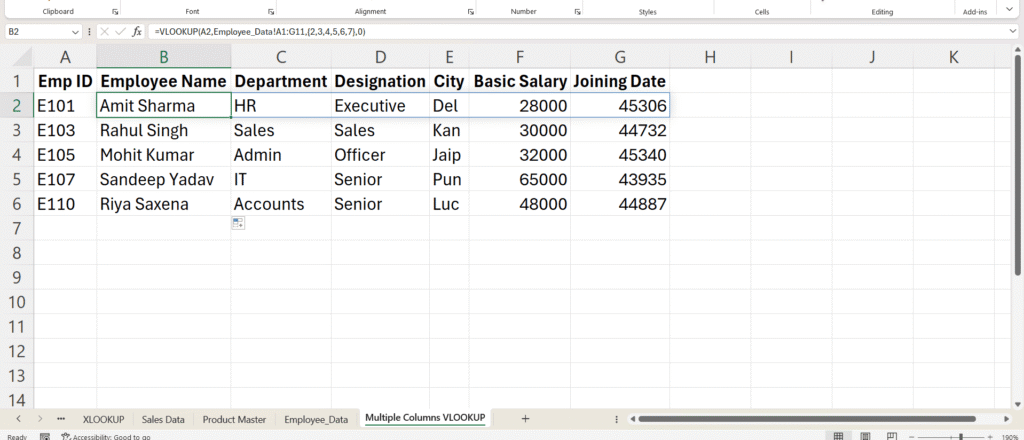Open the Product Master sheet
This screenshot has height=440, width=1024.
pos(234,419)
